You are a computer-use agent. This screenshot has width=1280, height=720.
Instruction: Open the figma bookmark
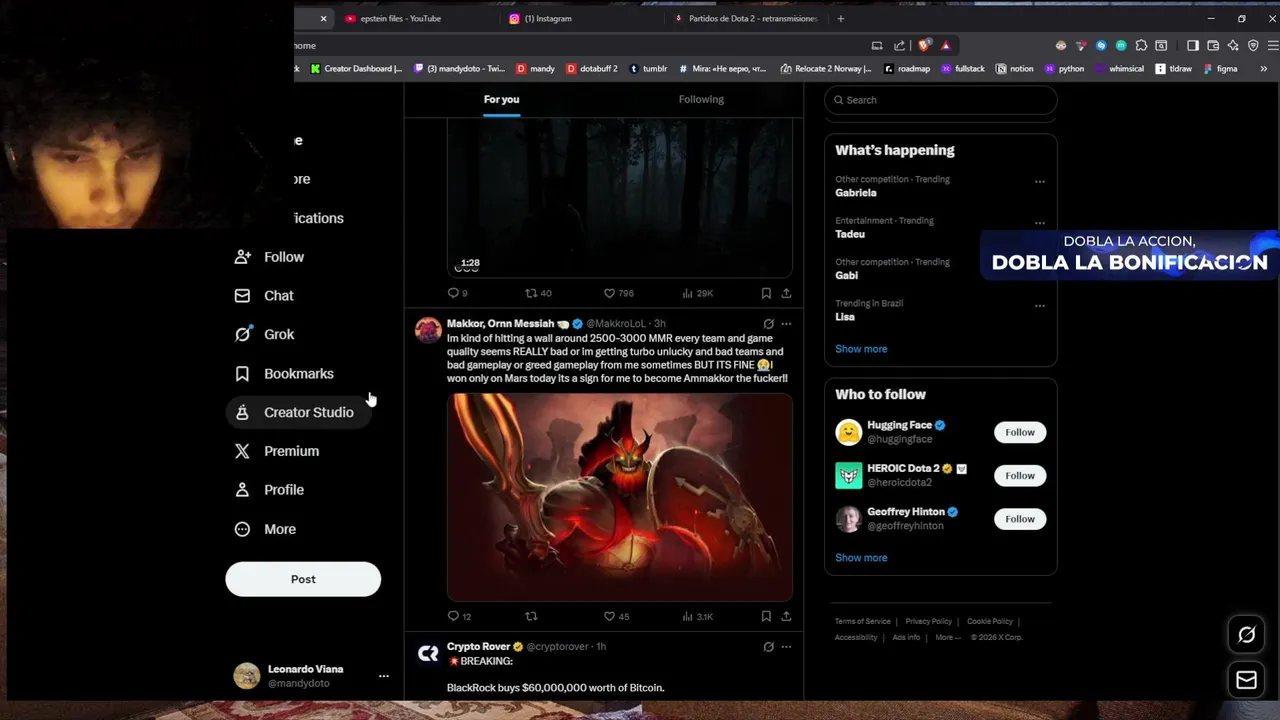(x=1220, y=69)
